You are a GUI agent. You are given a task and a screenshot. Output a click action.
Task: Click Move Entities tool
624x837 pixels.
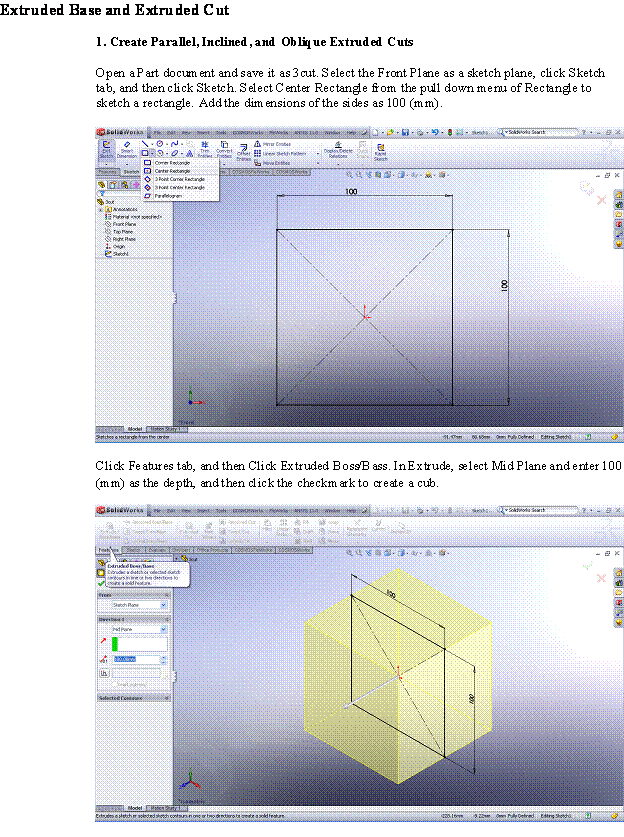(x=272, y=163)
